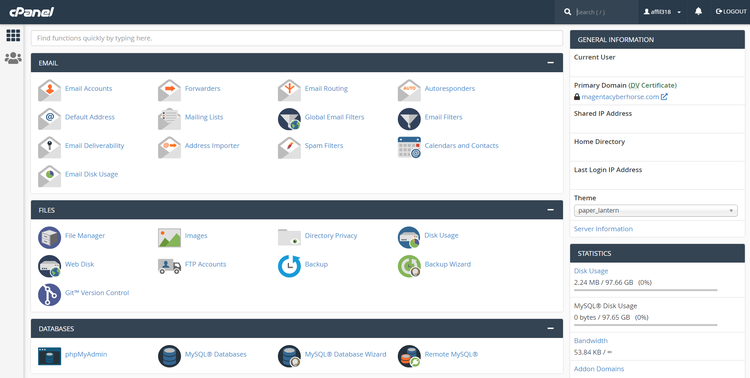Click the Mailing Lists icon
This screenshot has height=378, width=750.
[169, 119]
